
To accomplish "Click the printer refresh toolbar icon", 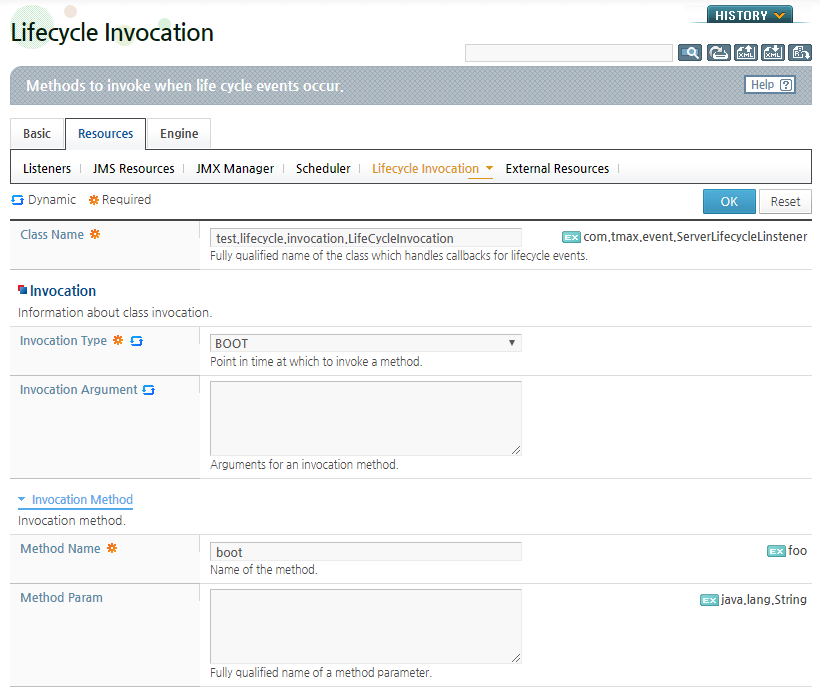I will (719, 53).
